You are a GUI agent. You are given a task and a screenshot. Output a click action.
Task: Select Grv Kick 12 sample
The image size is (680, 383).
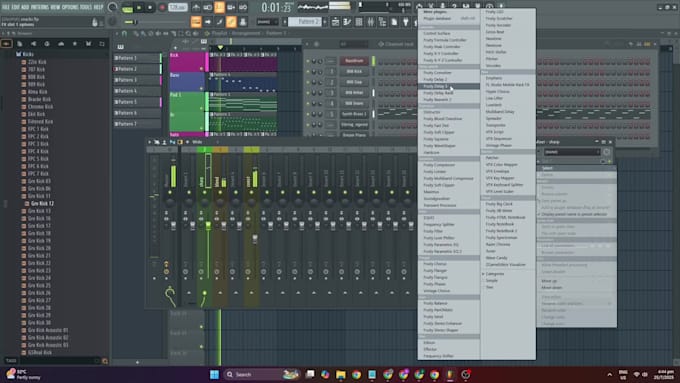pos(42,203)
